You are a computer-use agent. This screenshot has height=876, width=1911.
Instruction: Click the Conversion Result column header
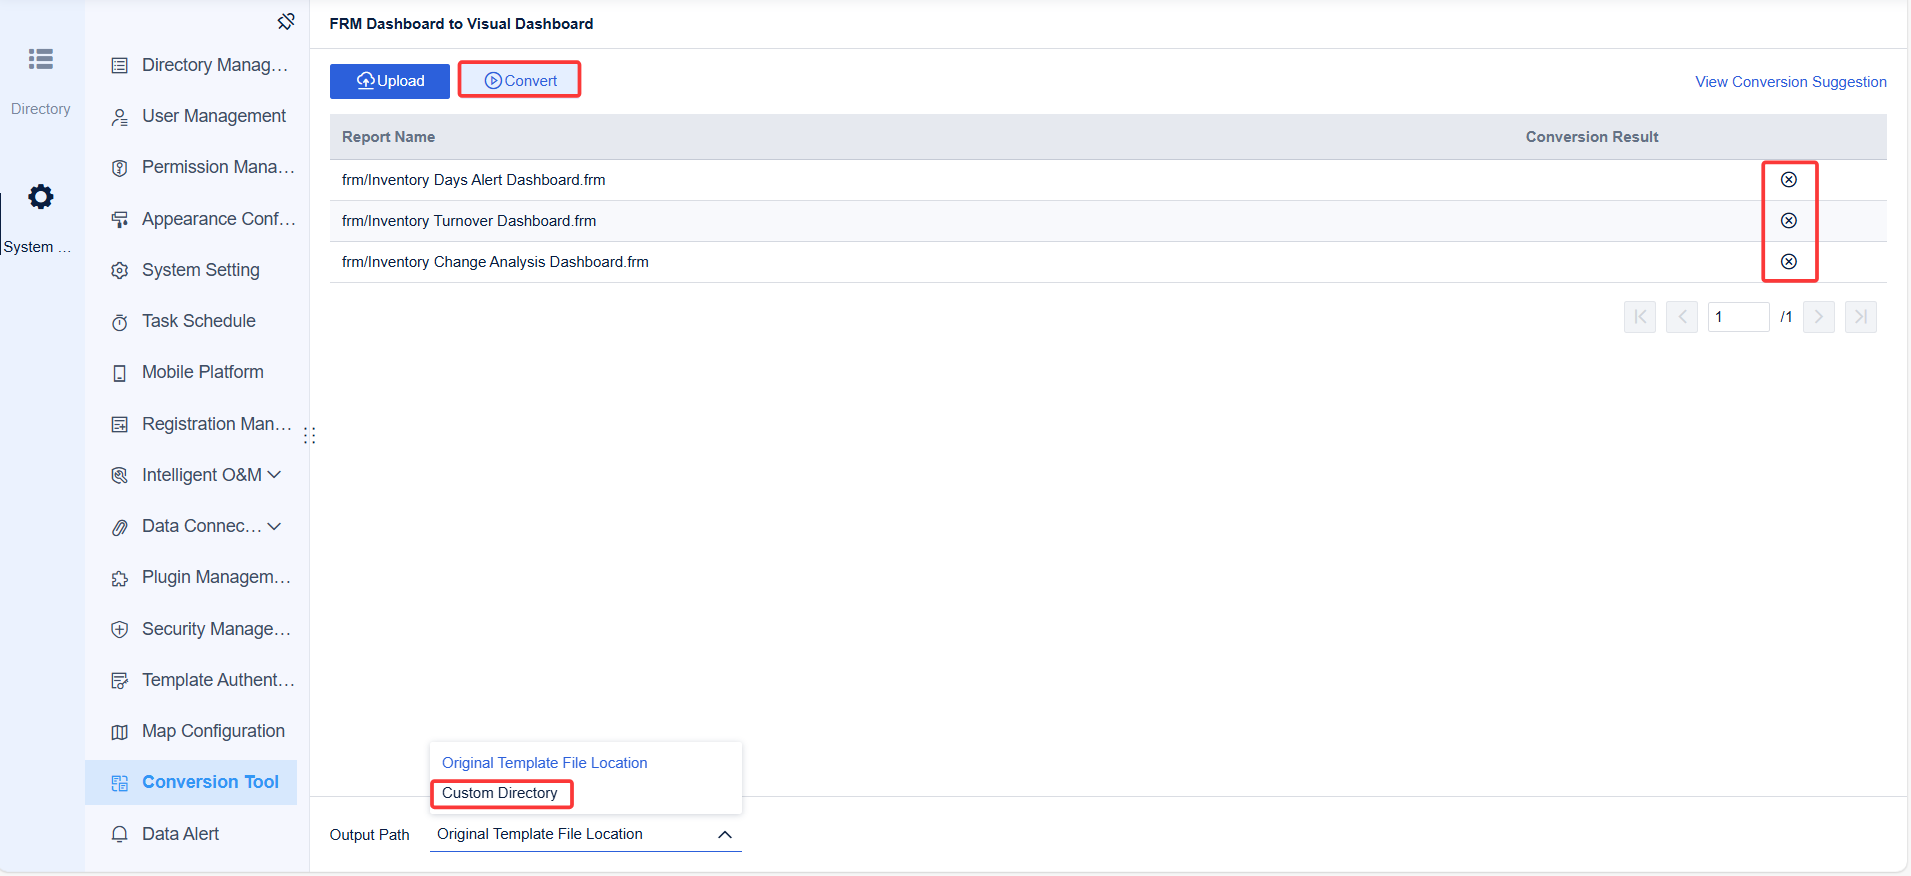[1592, 137]
